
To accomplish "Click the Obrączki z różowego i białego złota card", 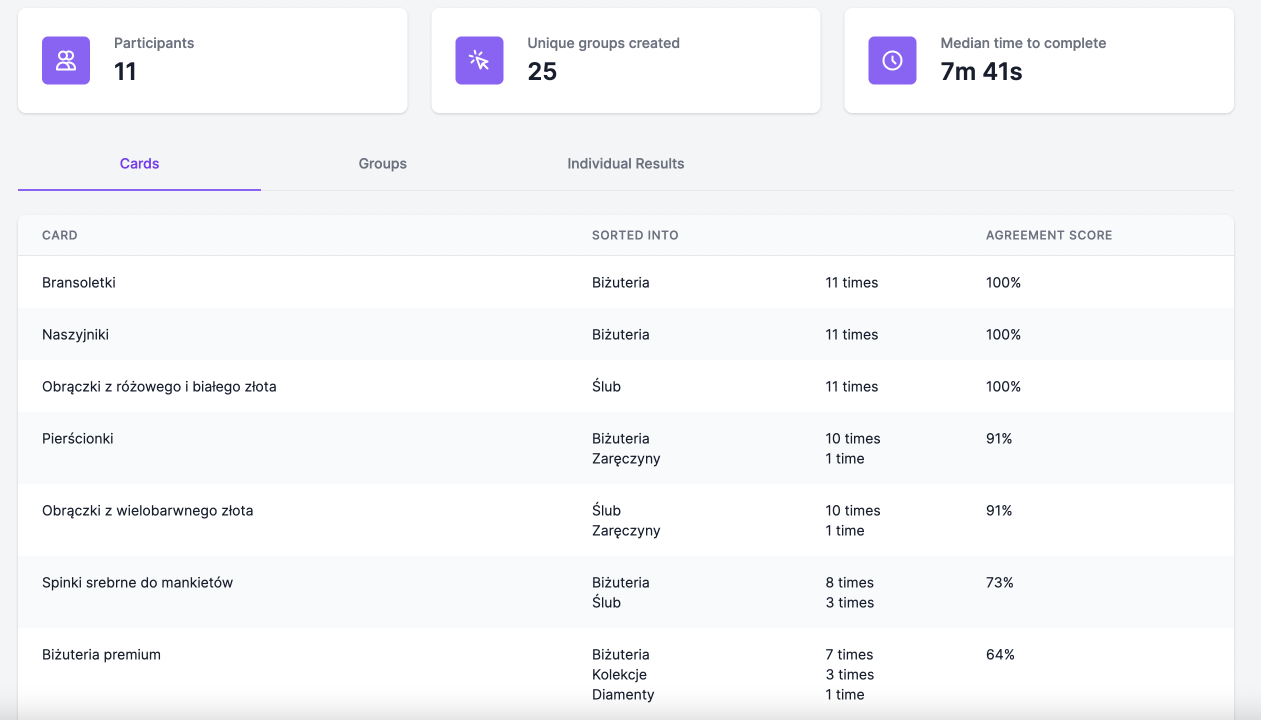I will (x=159, y=387).
